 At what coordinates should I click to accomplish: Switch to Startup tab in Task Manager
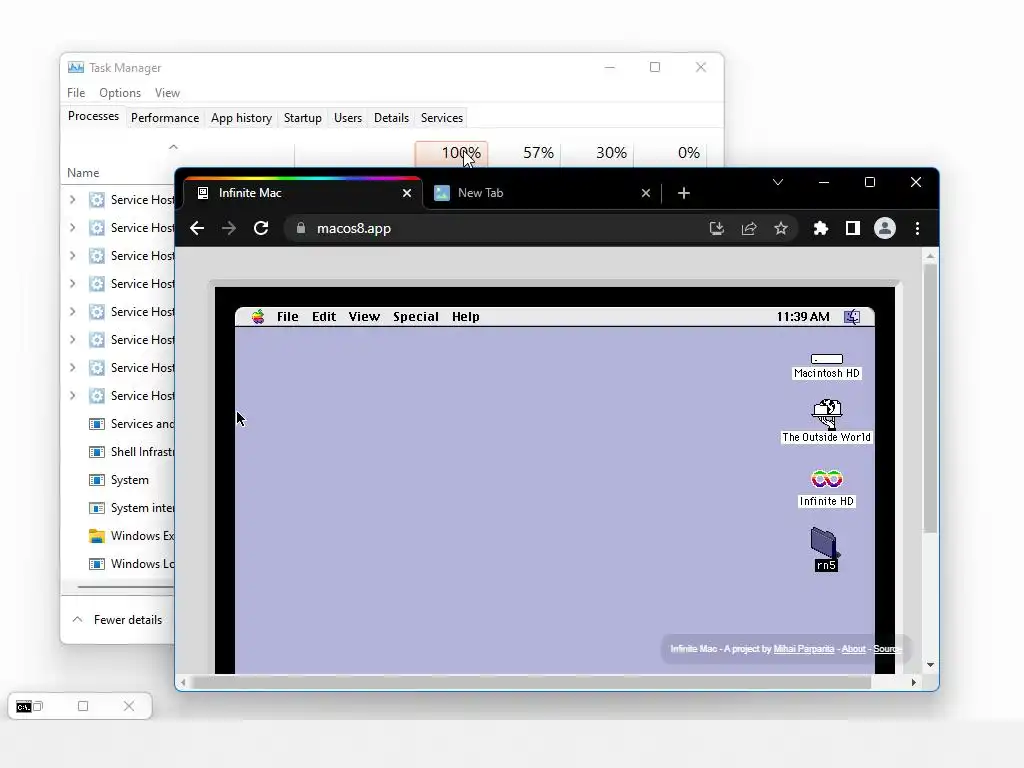click(x=302, y=118)
